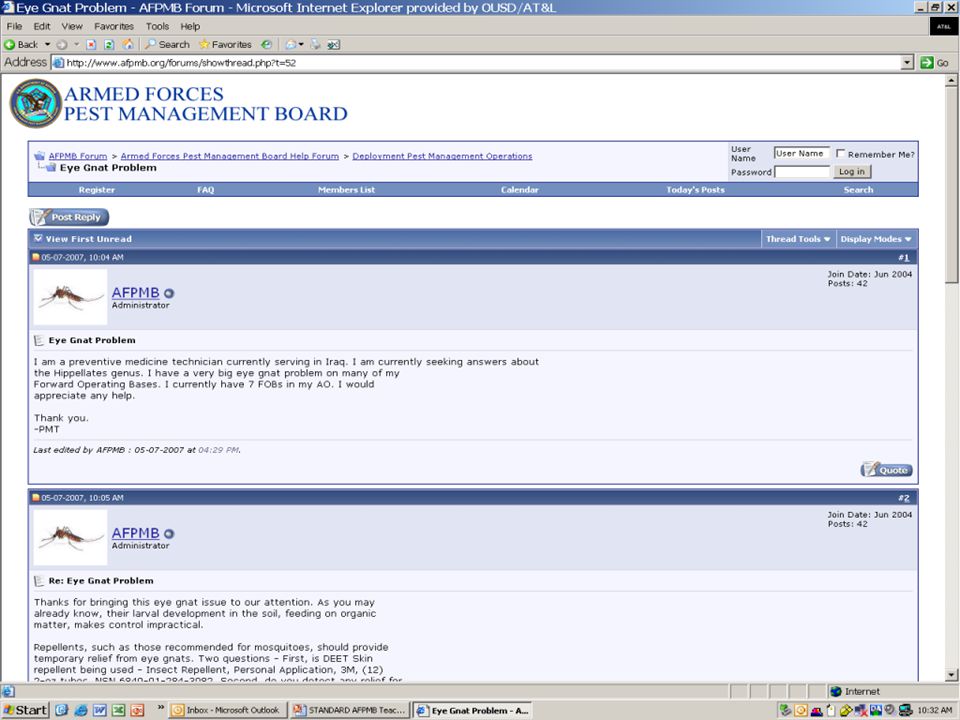
Task: Open the Back button history dropdown arrow
Action: click(47, 45)
